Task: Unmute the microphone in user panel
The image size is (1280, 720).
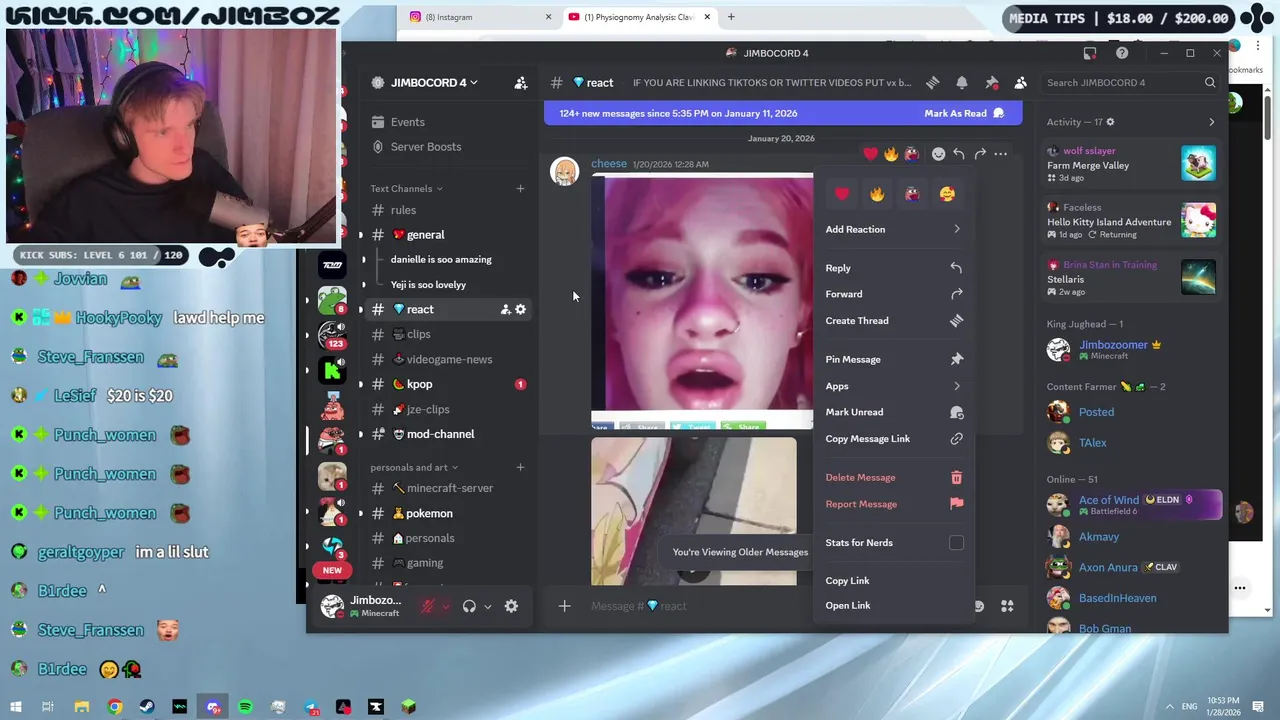Action: [428, 606]
